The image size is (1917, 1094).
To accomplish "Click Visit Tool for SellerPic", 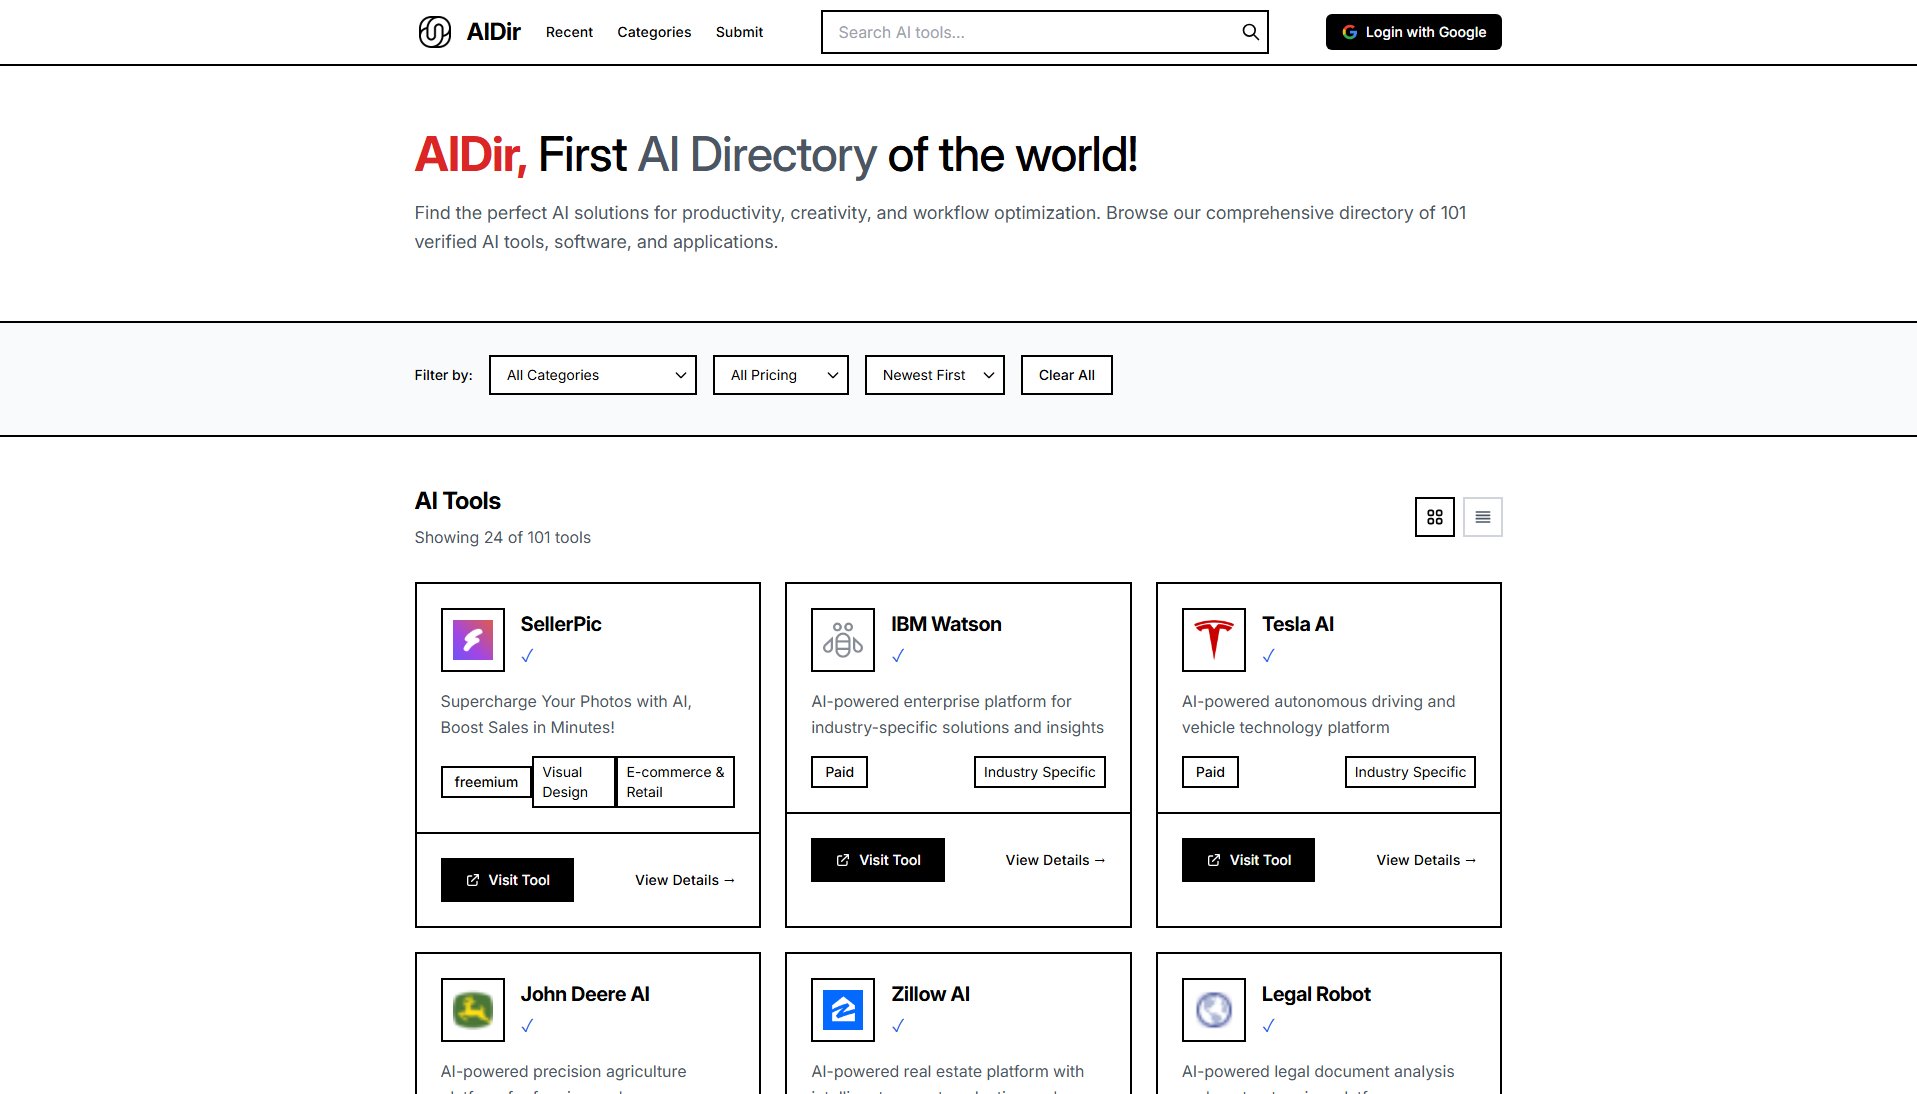I will pyautogui.click(x=507, y=880).
